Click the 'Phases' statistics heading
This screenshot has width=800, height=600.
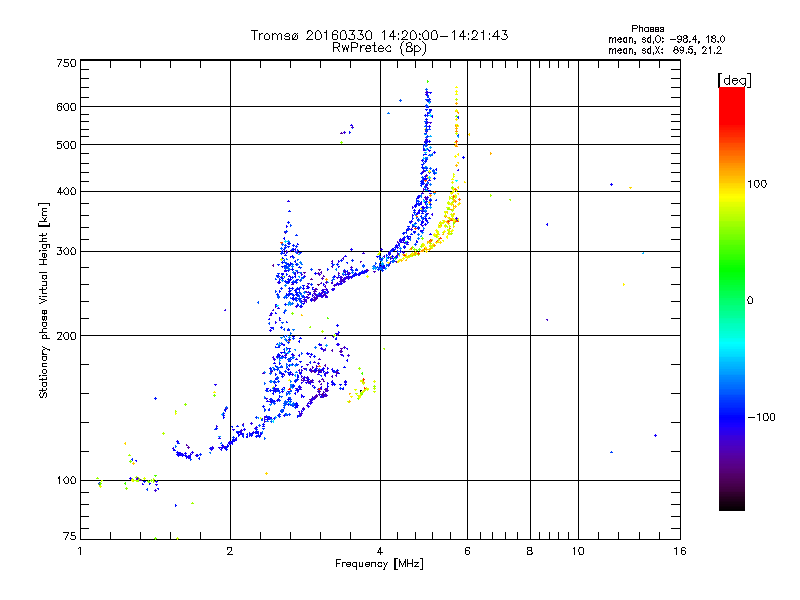pos(647,29)
